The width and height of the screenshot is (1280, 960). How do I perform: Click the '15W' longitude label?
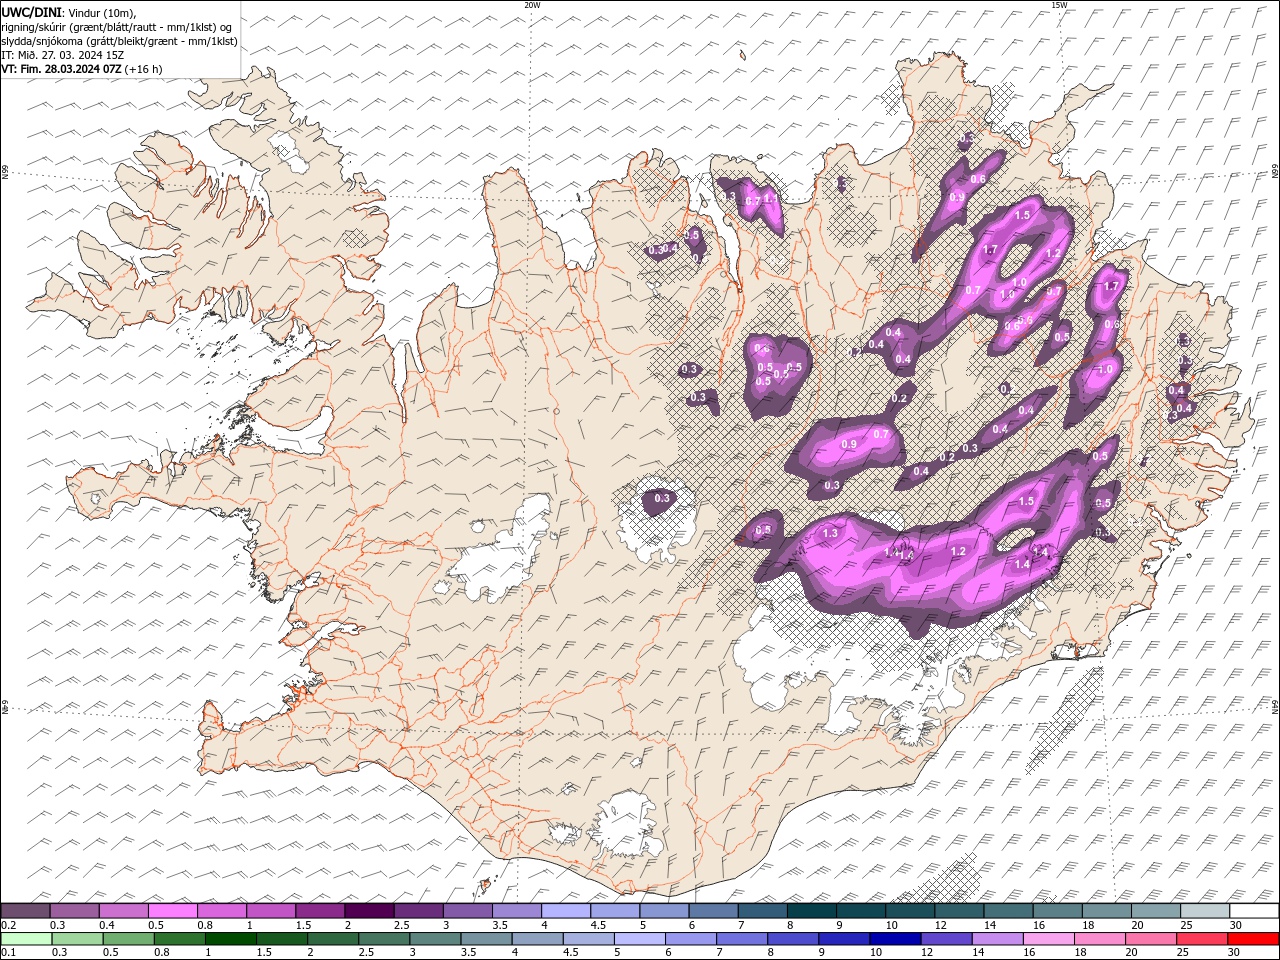coord(1059,5)
